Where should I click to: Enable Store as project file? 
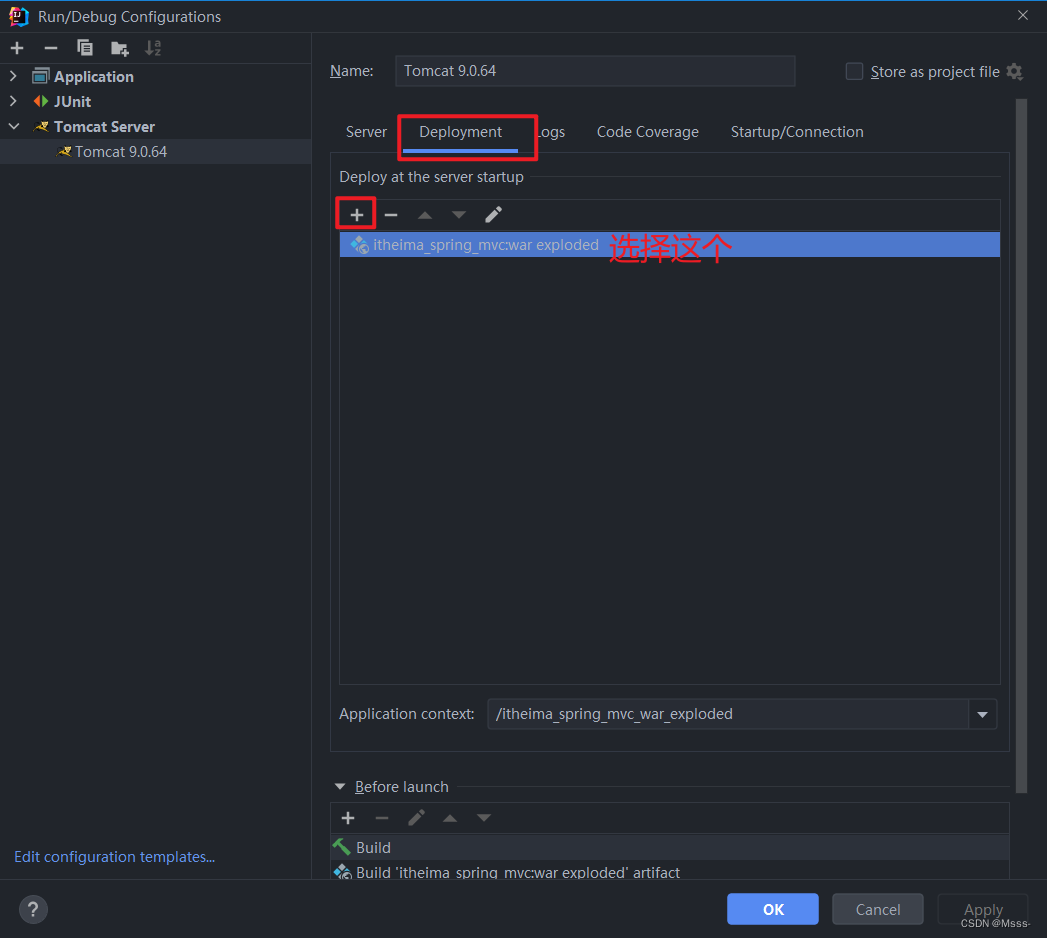(854, 71)
